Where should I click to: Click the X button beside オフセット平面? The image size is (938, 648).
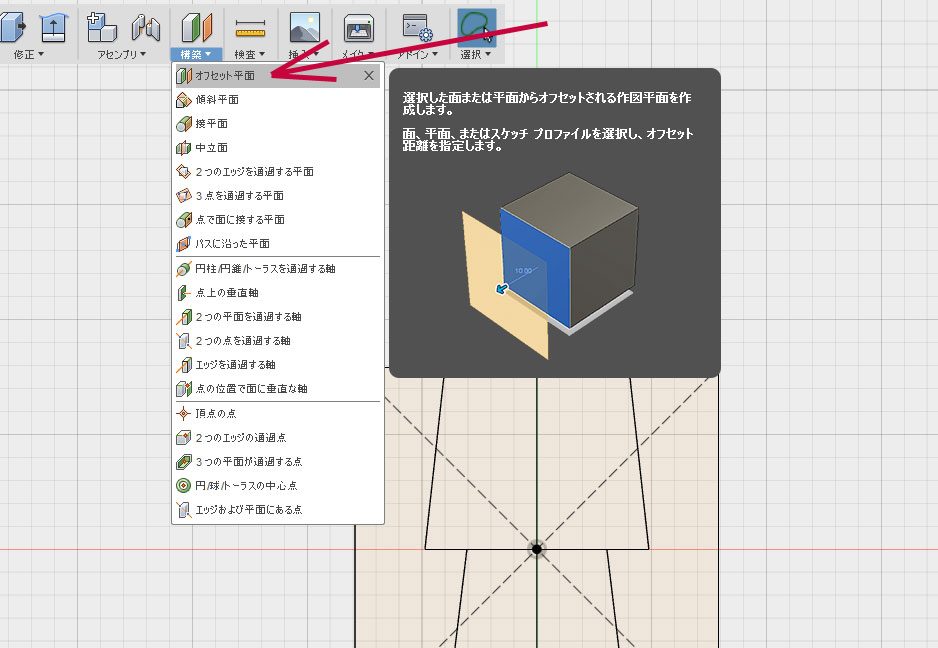[368, 75]
